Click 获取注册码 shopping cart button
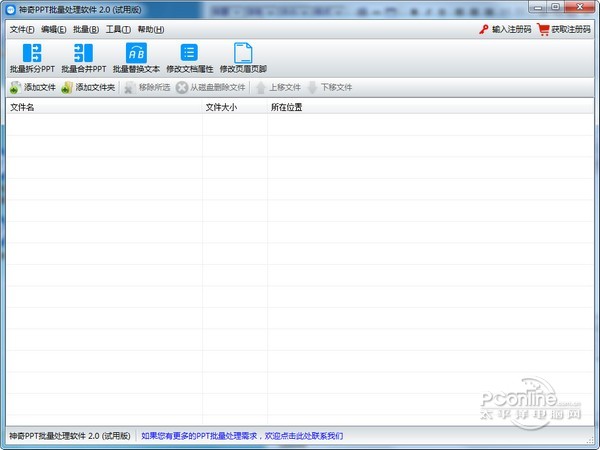 pyautogui.click(x=564, y=29)
